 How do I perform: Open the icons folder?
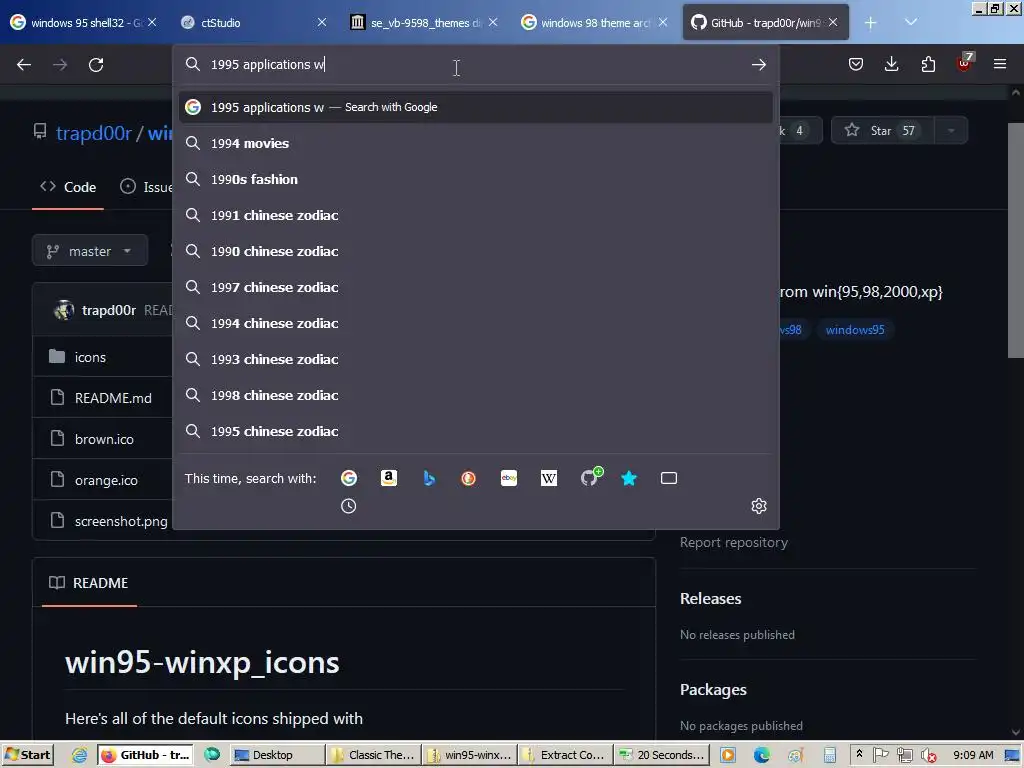90,357
